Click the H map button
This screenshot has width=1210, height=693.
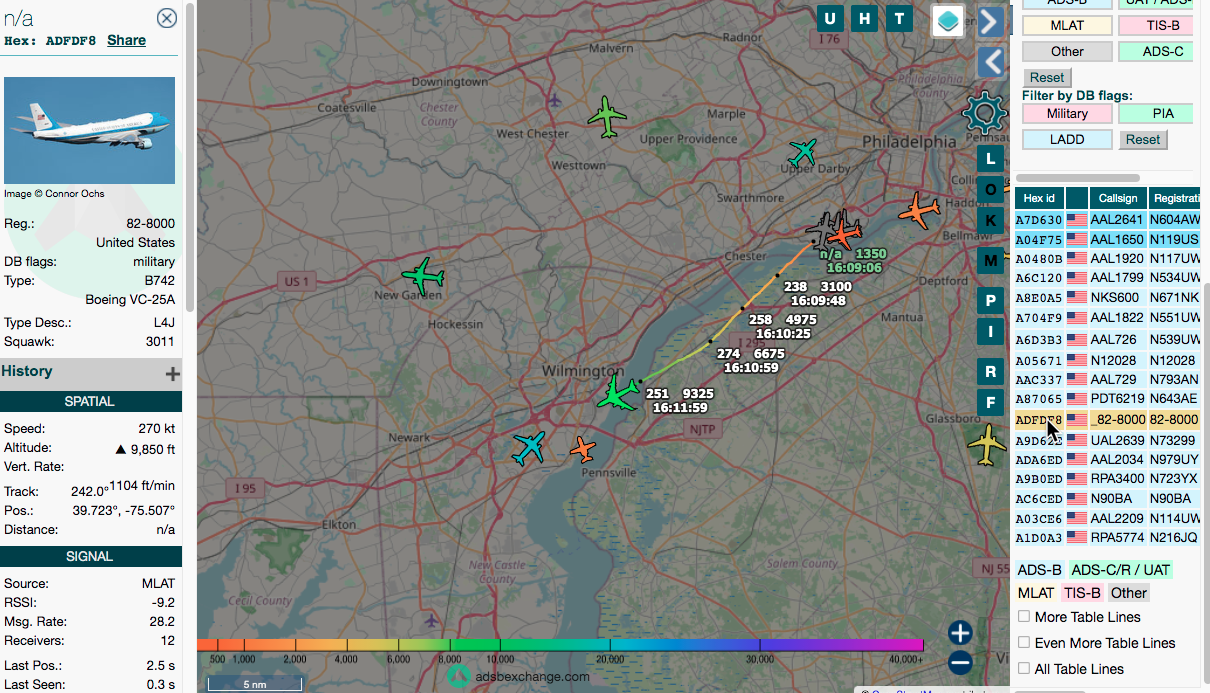point(865,18)
